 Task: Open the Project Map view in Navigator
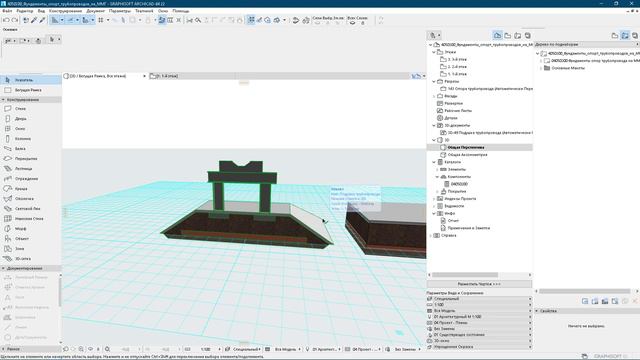pyautogui.click(x=497, y=36)
